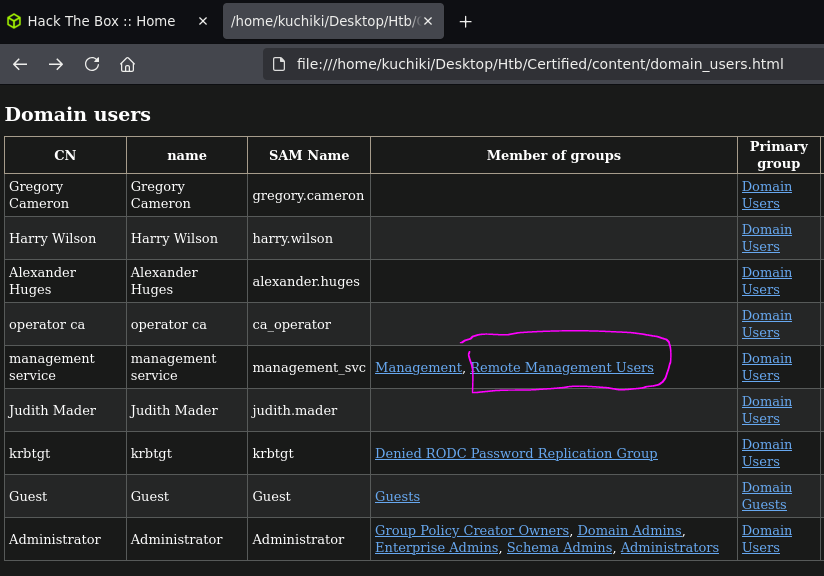The width and height of the screenshot is (824, 576).
Task: Click the Enterprise Admins link
Action: tap(437, 547)
